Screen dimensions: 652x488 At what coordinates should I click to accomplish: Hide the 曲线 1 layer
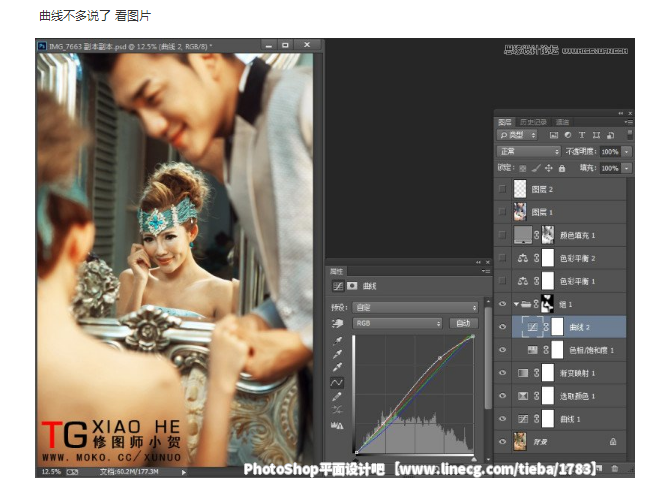click(502, 419)
